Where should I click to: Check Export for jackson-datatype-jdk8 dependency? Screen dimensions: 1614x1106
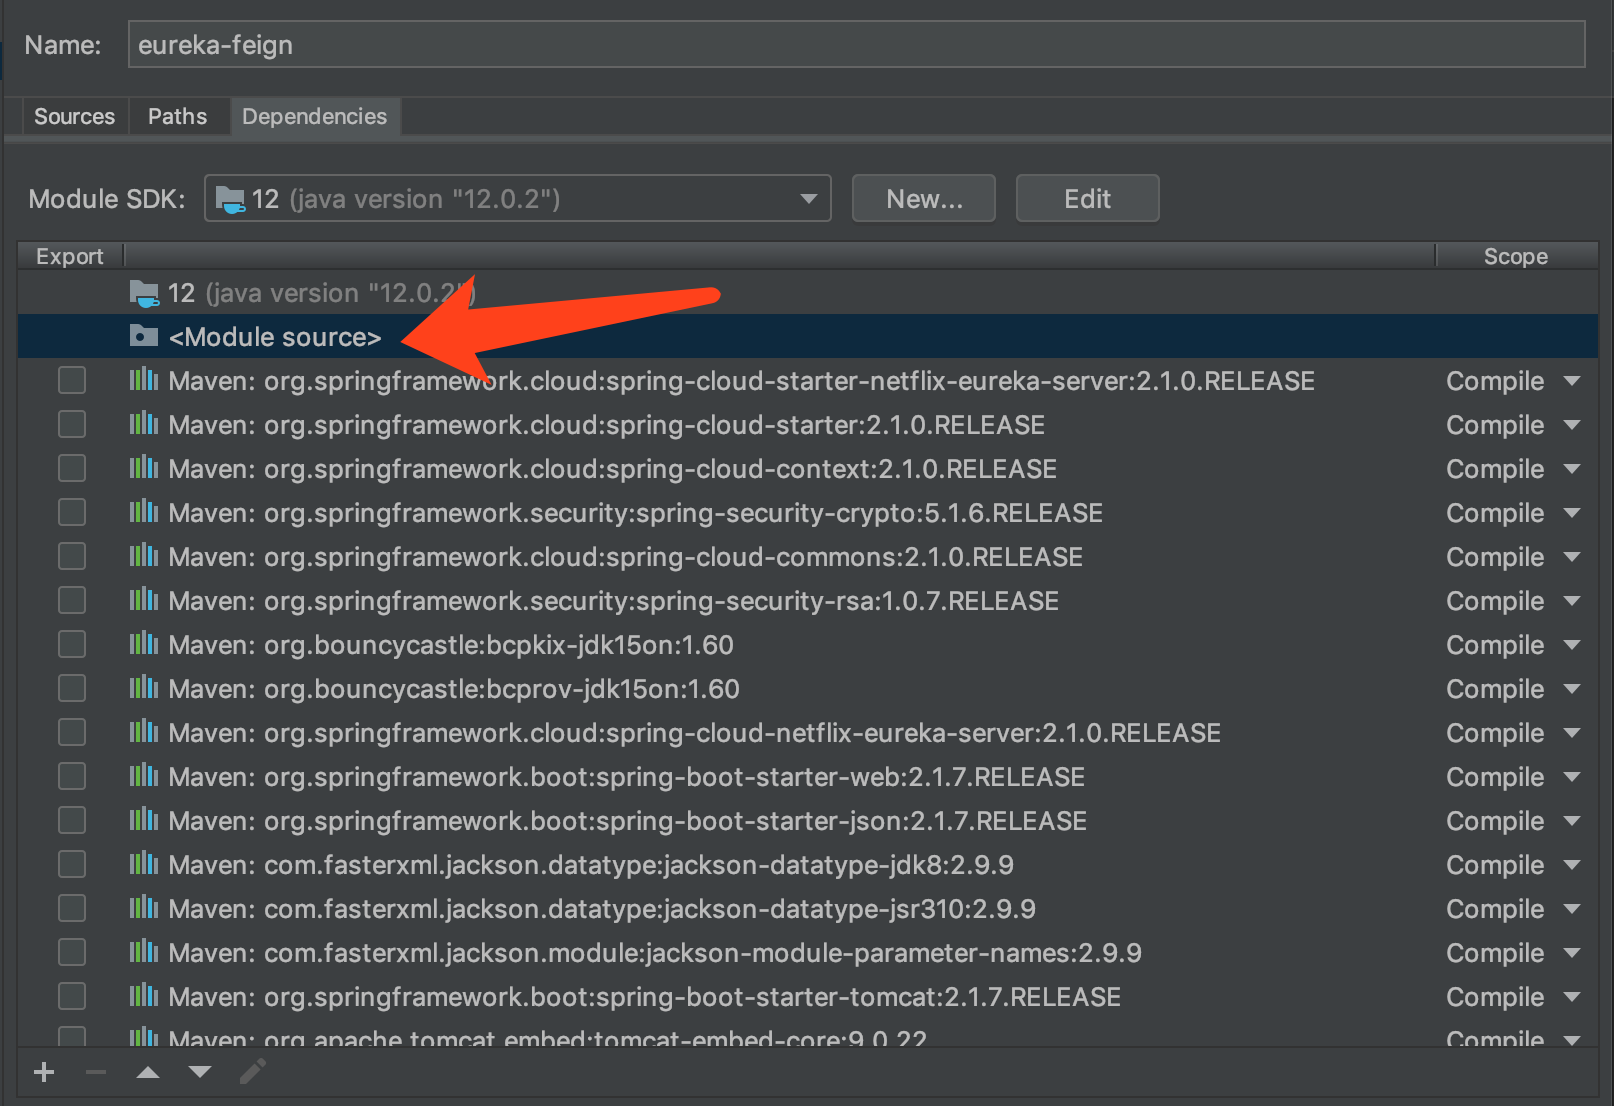point(71,864)
